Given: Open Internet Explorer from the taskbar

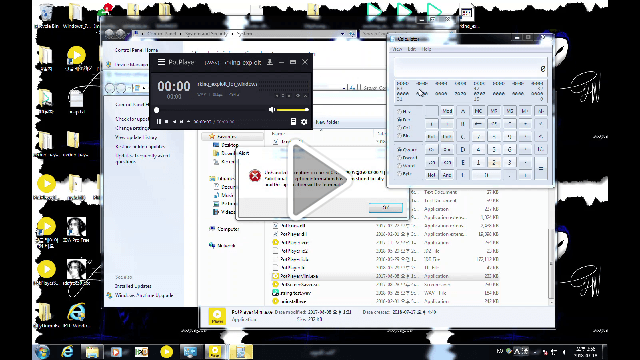Looking at the screenshot, I should click(67, 351).
